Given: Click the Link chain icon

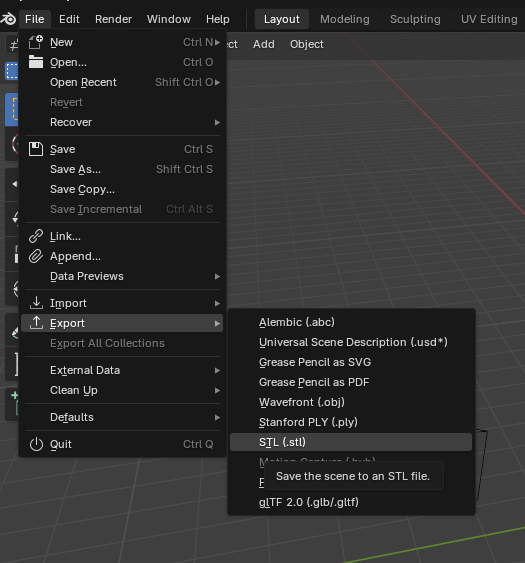Looking at the screenshot, I should [36, 236].
